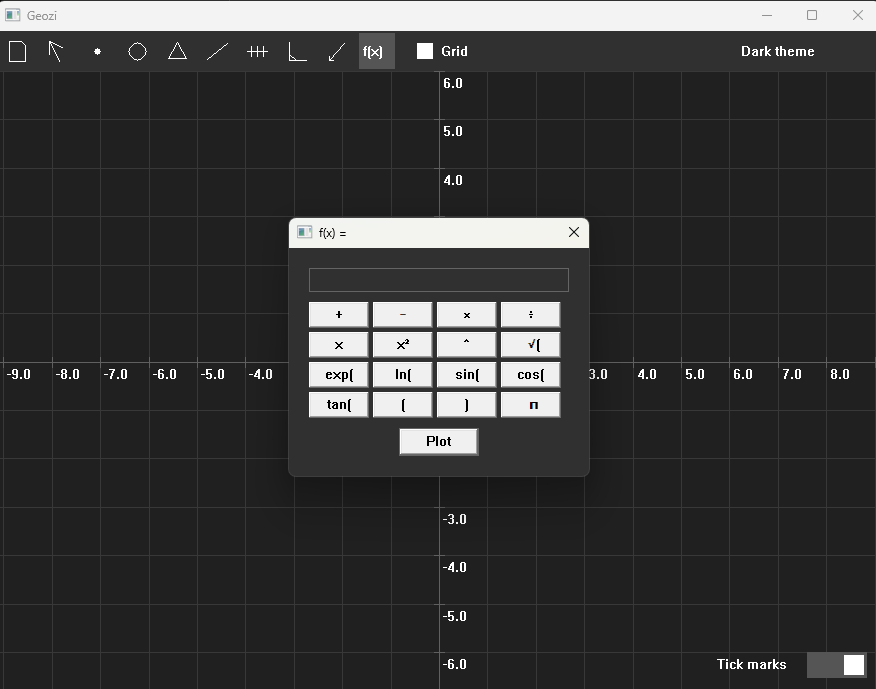Insert the pi constant
Screen dimensions: 876x689
click(x=530, y=405)
